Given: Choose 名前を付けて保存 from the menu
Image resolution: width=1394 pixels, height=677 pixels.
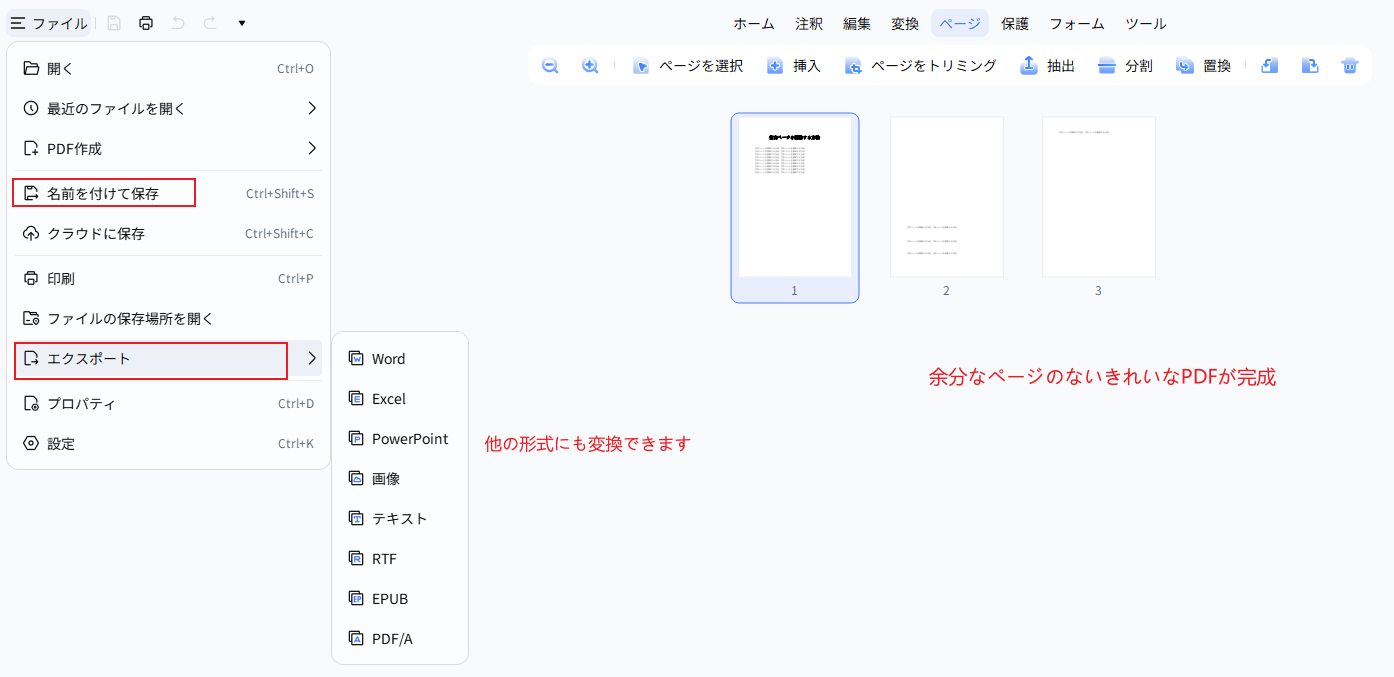Looking at the screenshot, I should click(104, 192).
